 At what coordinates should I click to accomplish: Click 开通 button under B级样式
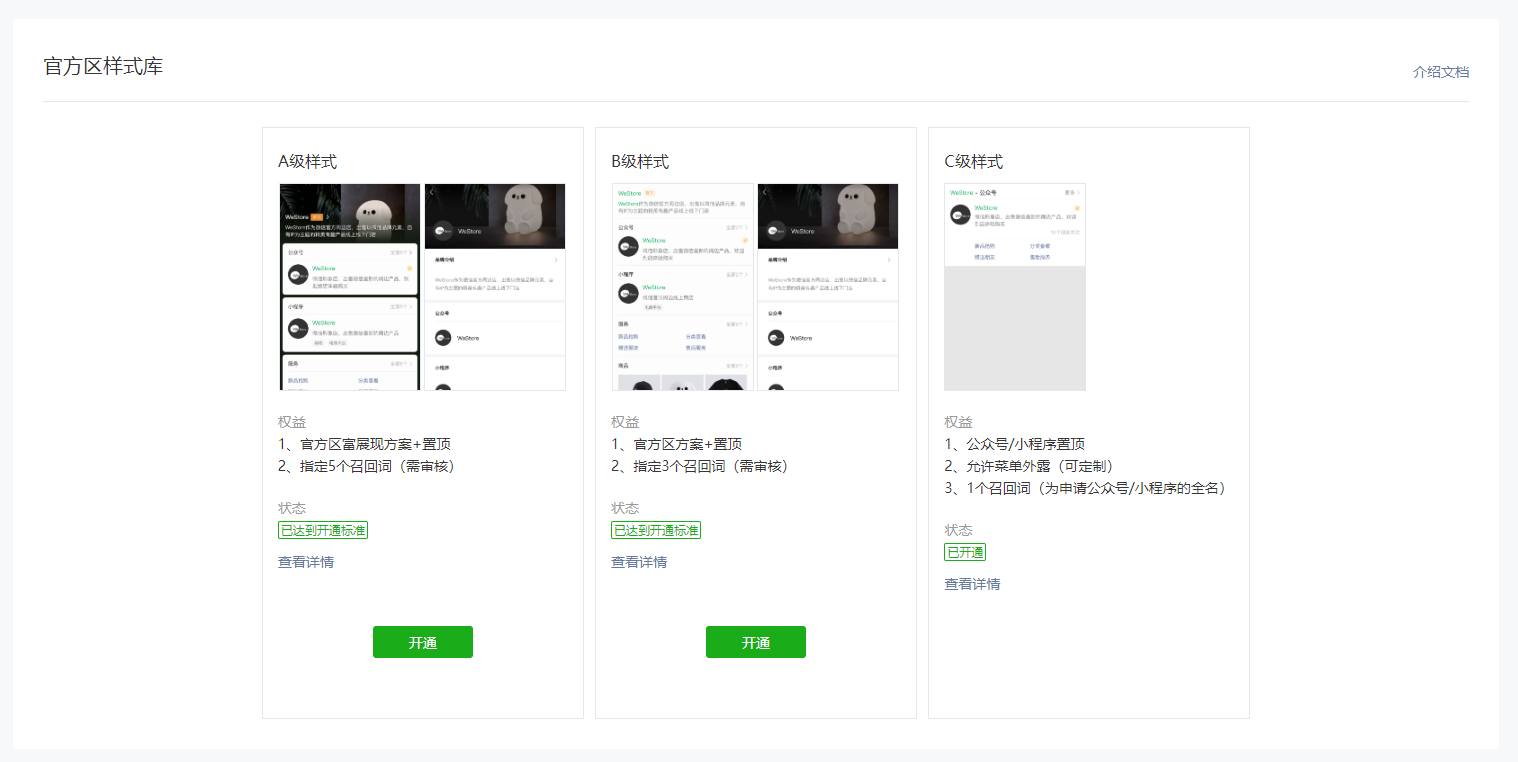click(x=756, y=642)
